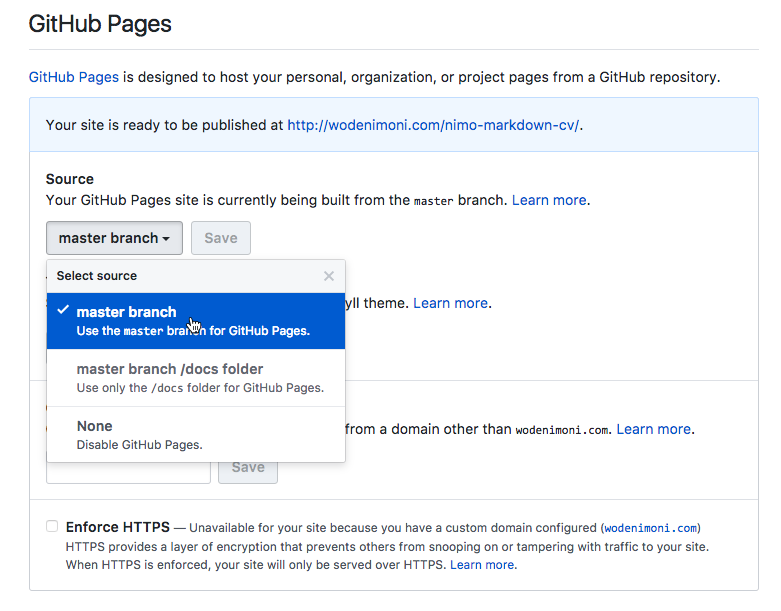Click Learn more about HTTPS enforcement
The height and width of the screenshot is (611, 781).
coord(482,565)
